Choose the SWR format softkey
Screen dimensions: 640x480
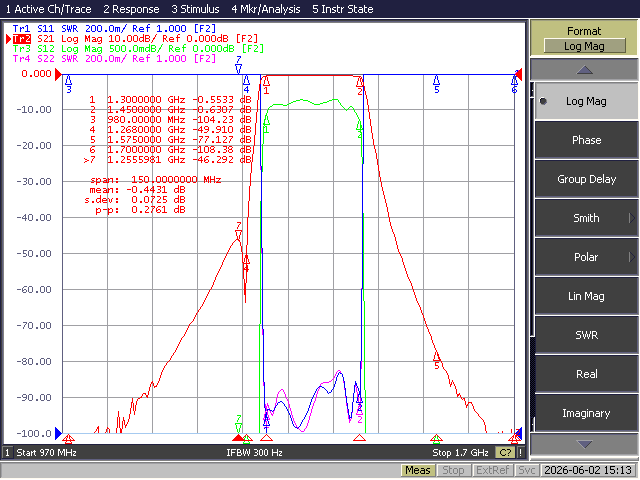[x=586, y=335]
